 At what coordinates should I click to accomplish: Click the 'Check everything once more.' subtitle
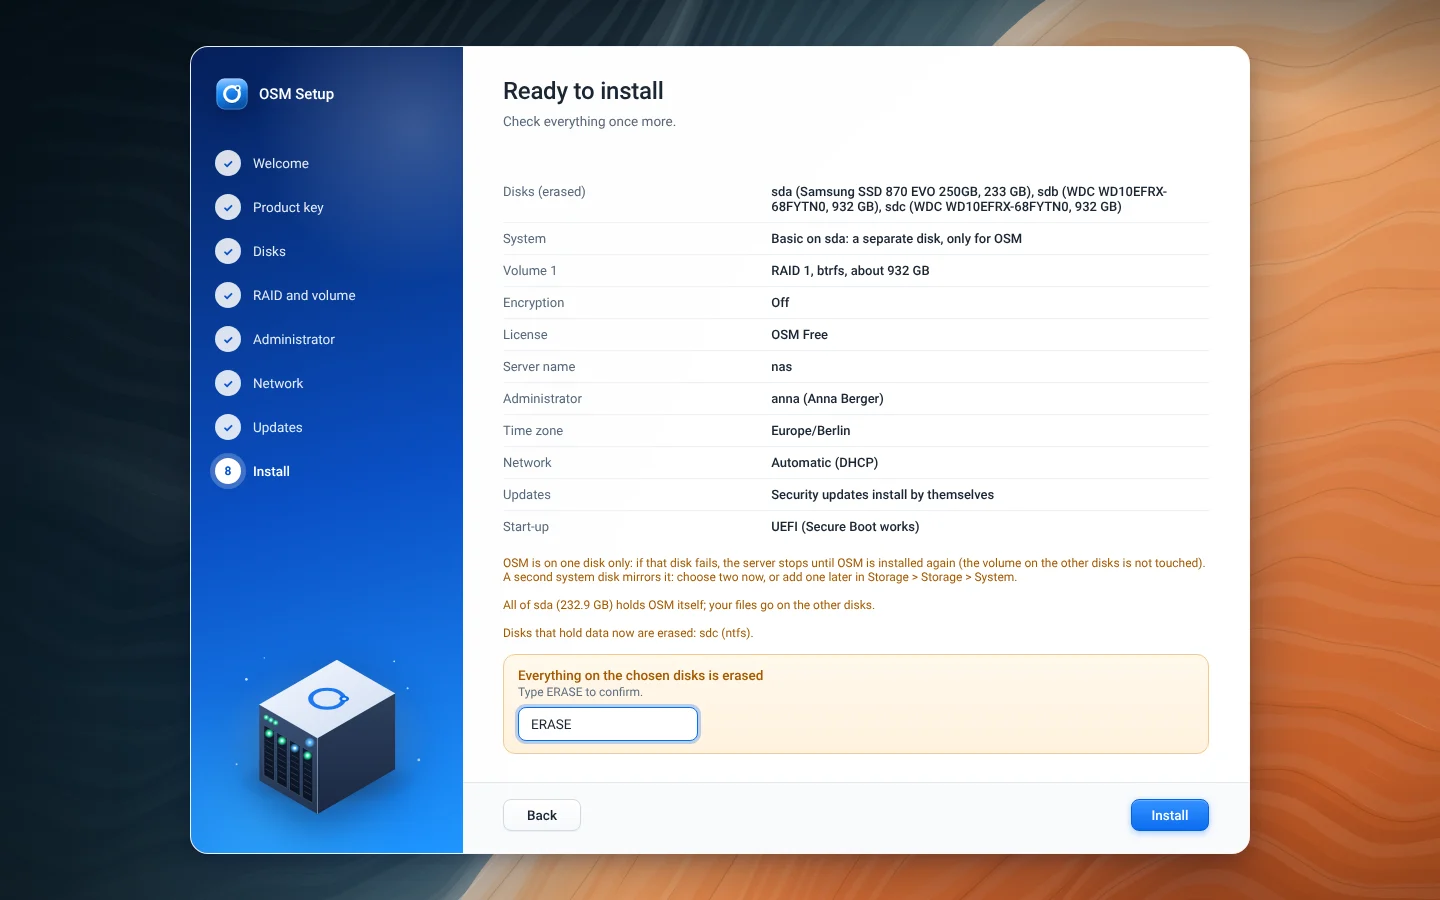click(589, 122)
